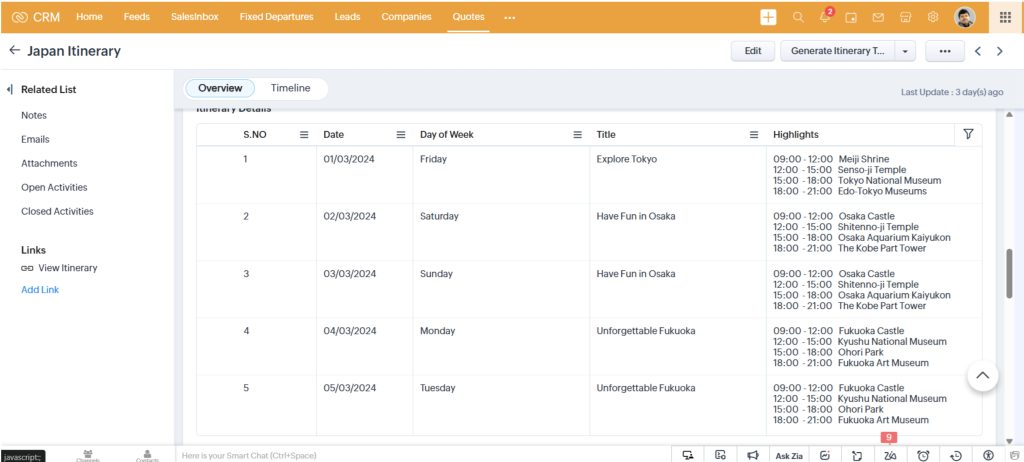The width and height of the screenshot is (1024, 462).
Task: Open the Title column menu
Action: pyautogui.click(x=754, y=135)
